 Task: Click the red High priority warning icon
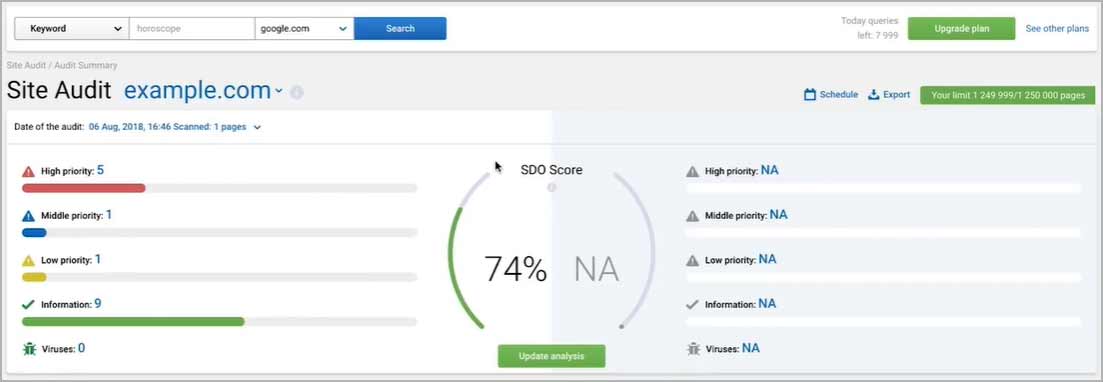coord(28,172)
